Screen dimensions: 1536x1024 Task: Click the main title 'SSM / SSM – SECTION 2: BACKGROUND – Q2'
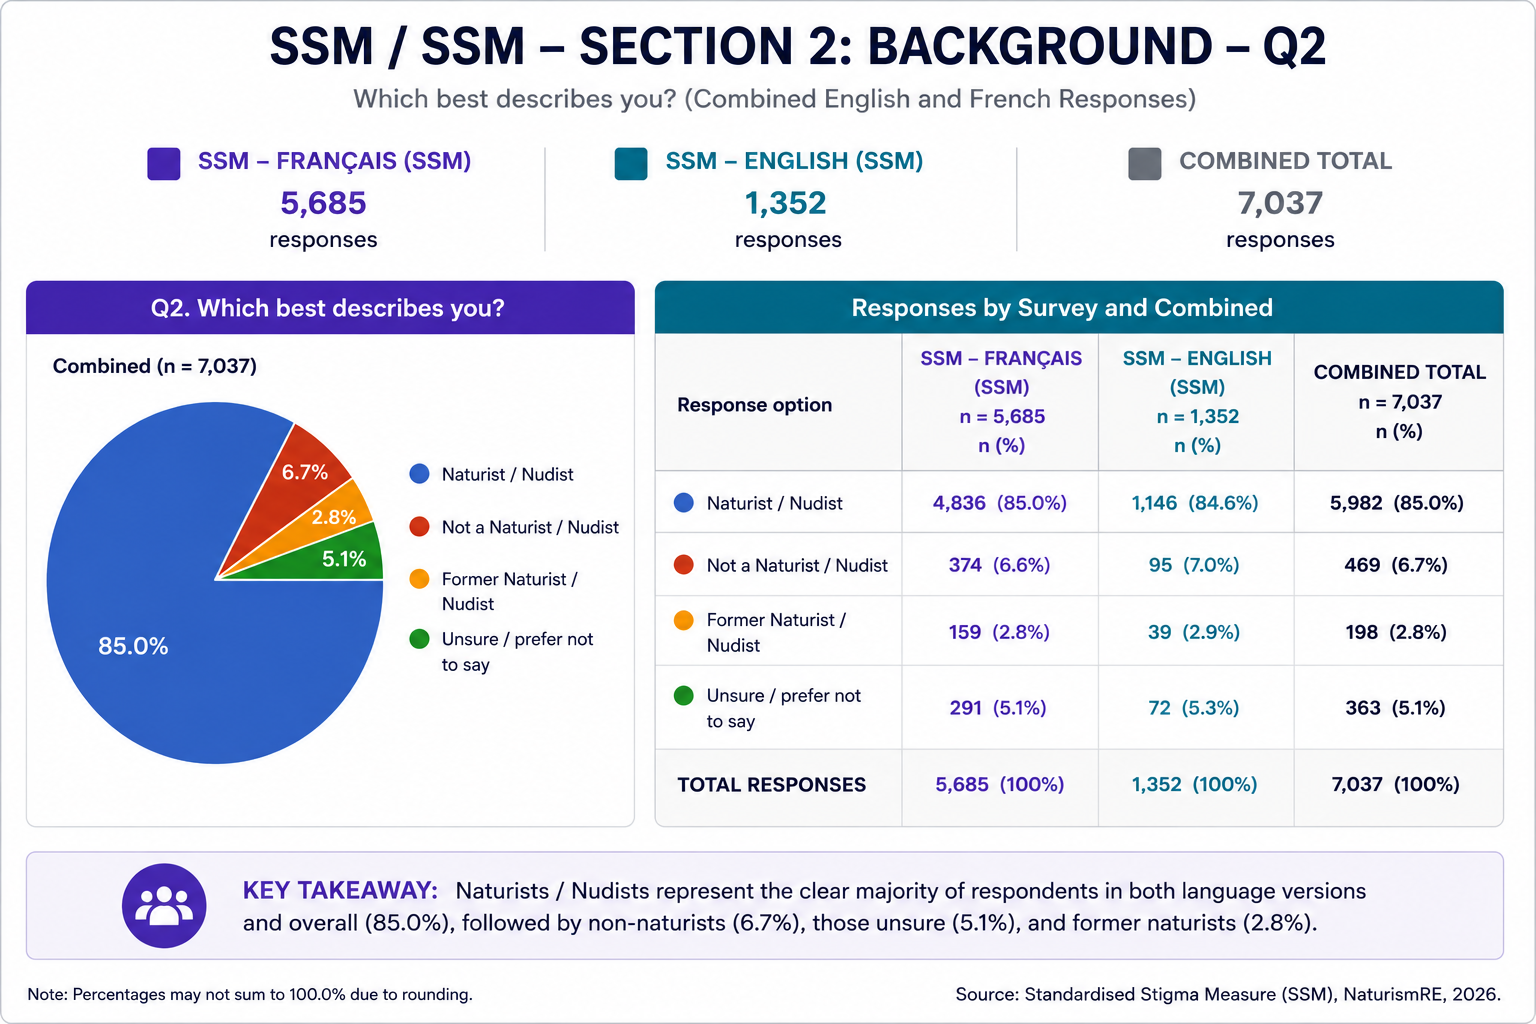point(798,47)
